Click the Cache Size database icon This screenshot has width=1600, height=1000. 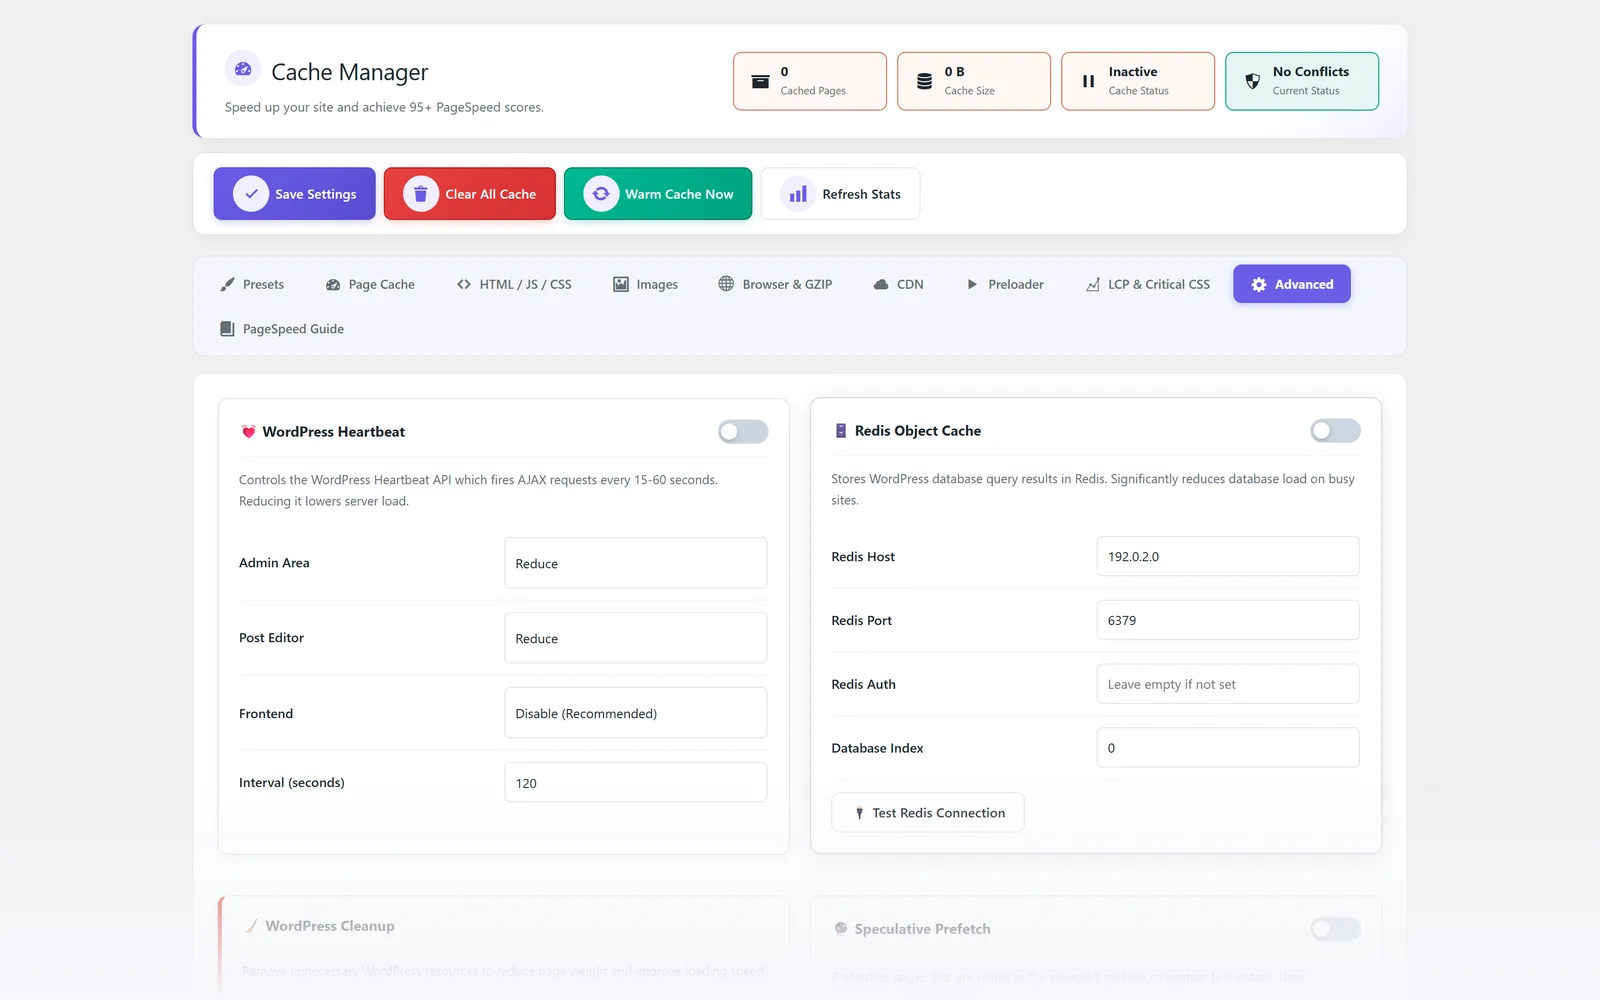(924, 81)
